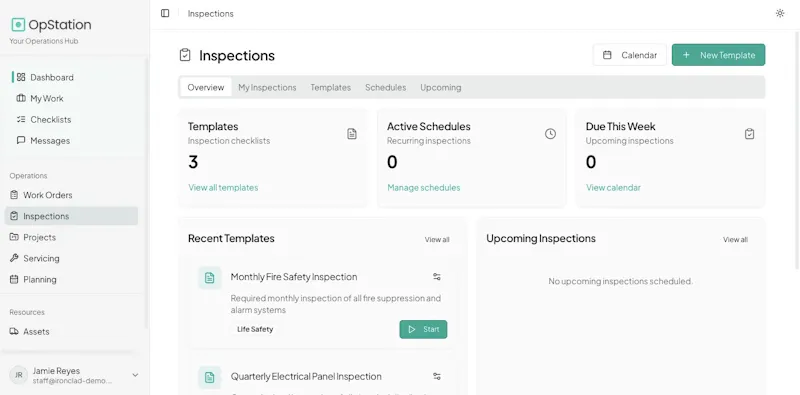Select the Overview tab
Viewport: 800px width, 395px height.
coord(206,87)
